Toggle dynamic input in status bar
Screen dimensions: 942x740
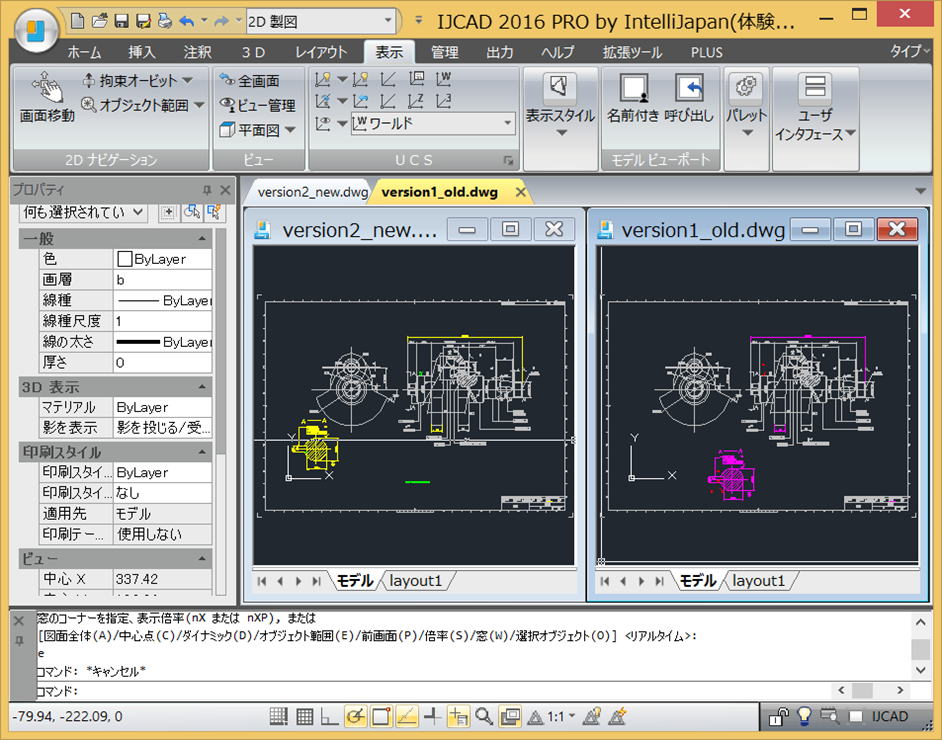pos(458,717)
